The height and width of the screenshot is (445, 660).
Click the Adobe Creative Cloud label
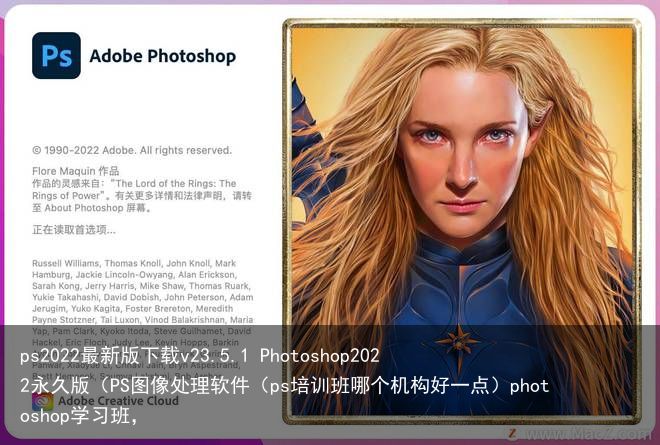118,400
